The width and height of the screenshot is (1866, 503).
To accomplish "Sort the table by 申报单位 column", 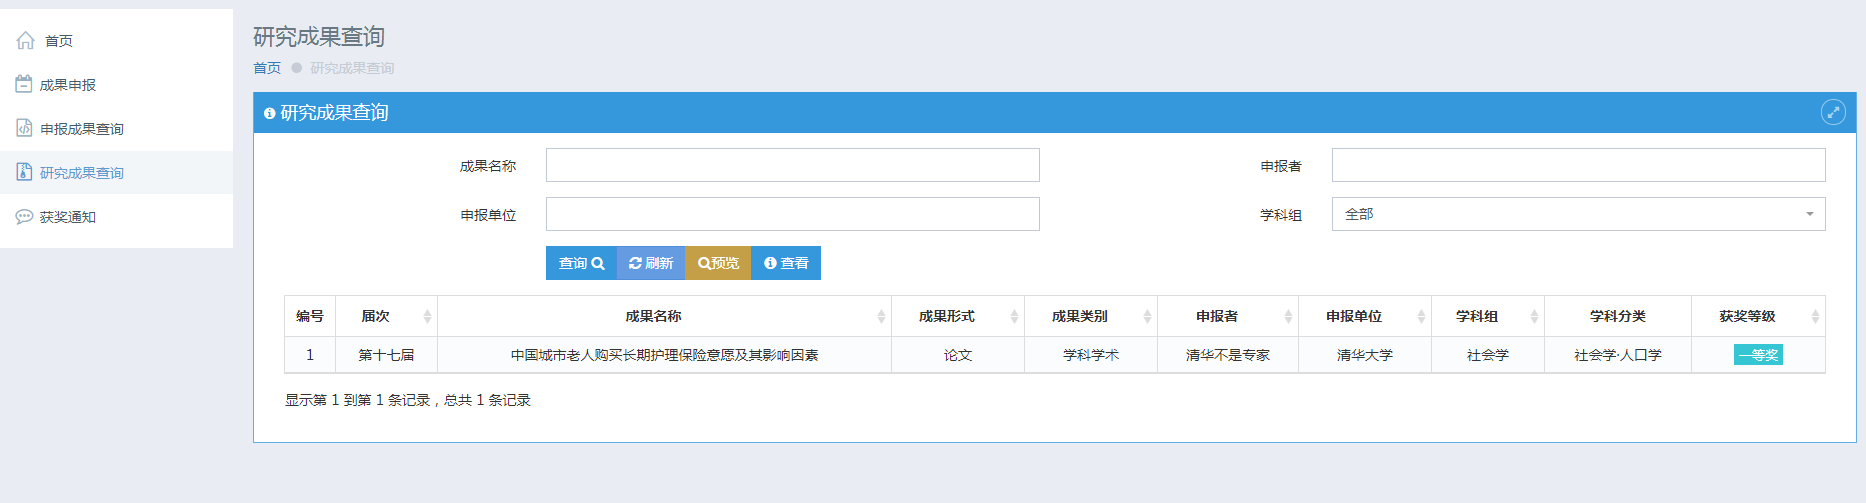I will pyautogui.click(x=1364, y=316).
